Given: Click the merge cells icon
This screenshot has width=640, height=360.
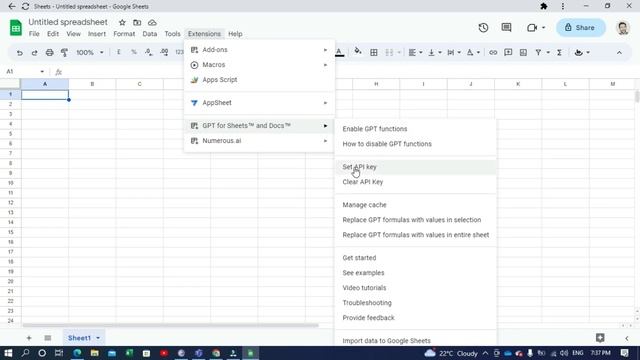Looking at the screenshot, I should pos(389,52).
